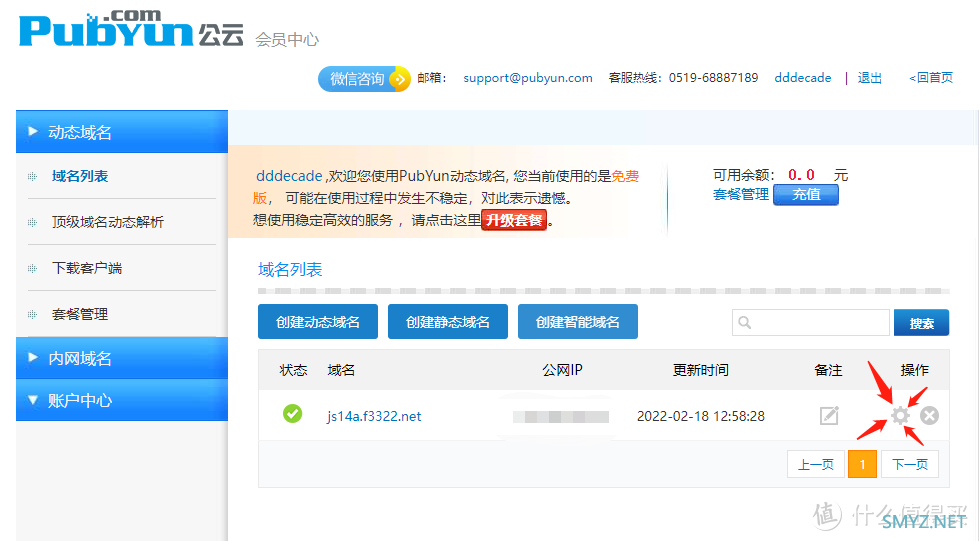Go to previous page with 上一页

816,464
